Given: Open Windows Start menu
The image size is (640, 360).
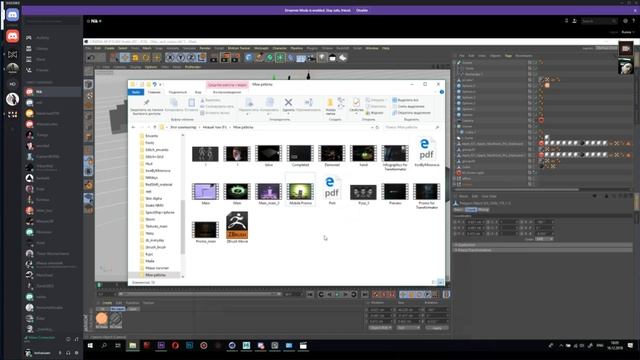Looking at the screenshot, I should click(x=90, y=346).
